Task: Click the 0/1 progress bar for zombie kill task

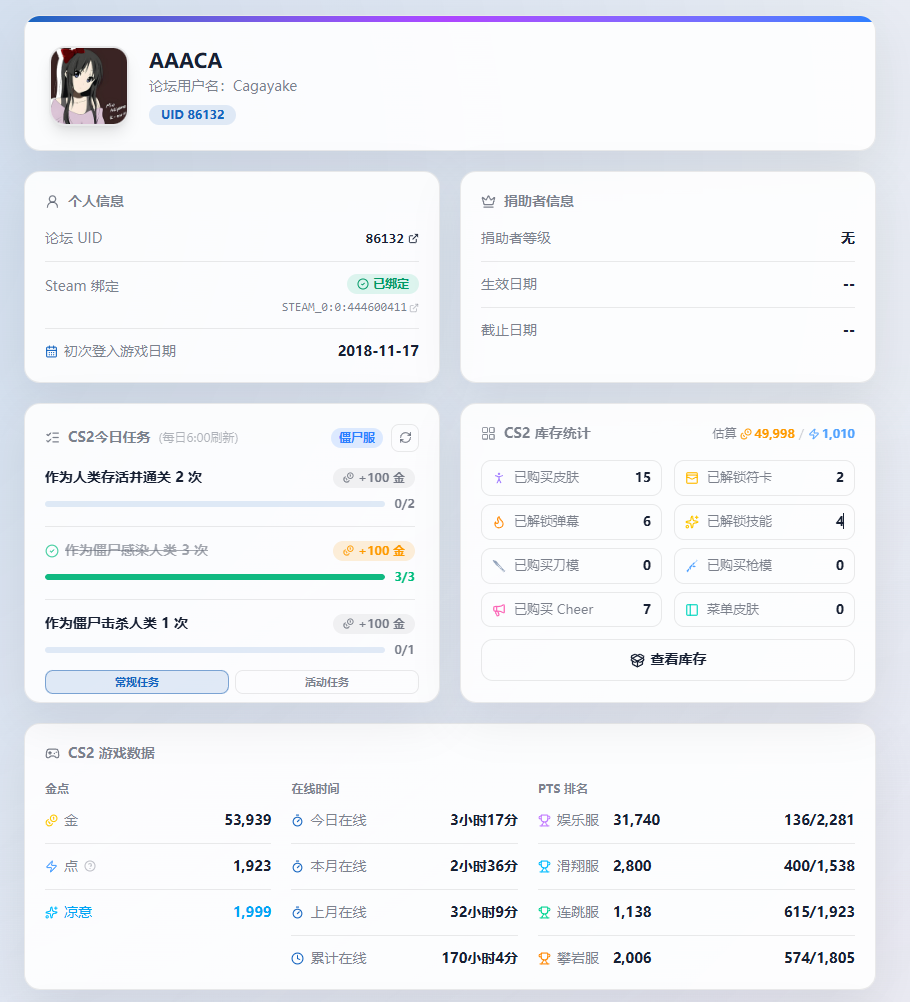Action: (215, 650)
